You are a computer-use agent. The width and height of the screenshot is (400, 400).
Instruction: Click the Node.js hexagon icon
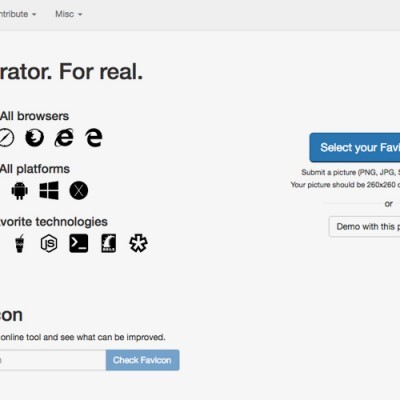click(x=49, y=243)
